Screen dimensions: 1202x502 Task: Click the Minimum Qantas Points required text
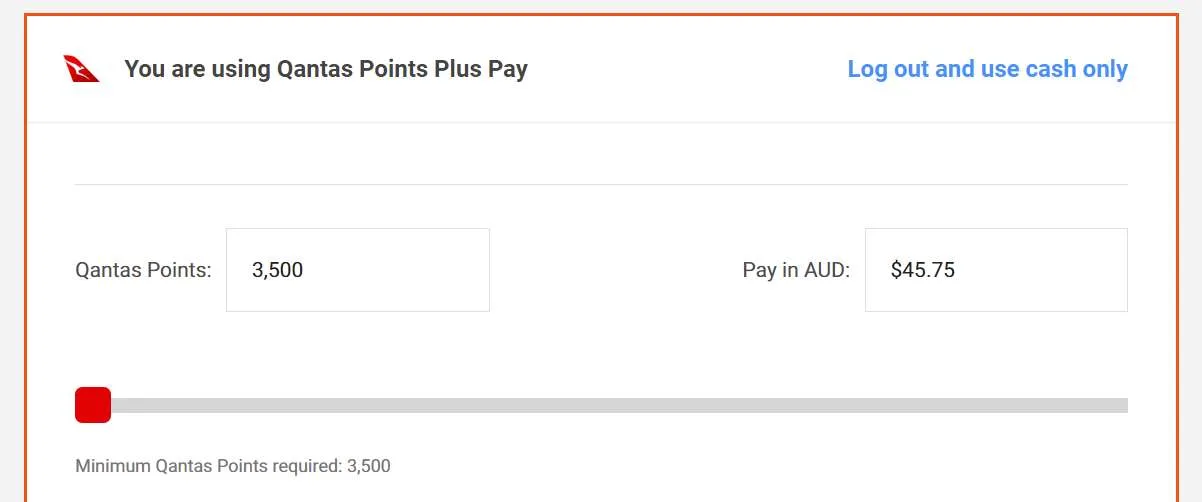tap(233, 466)
